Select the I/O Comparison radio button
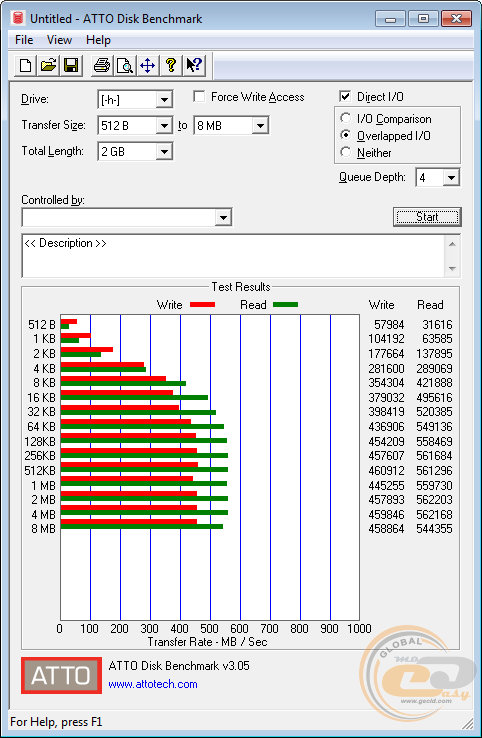The width and height of the screenshot is (482, 738). 345,118
